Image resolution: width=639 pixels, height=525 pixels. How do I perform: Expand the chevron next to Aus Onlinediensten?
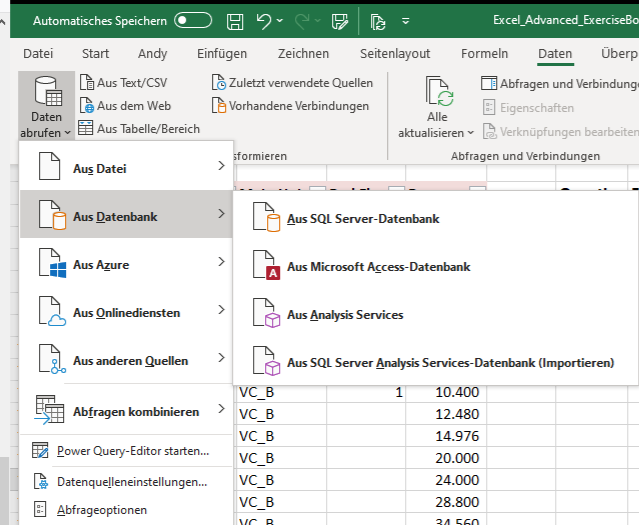(x=221, y=310)
